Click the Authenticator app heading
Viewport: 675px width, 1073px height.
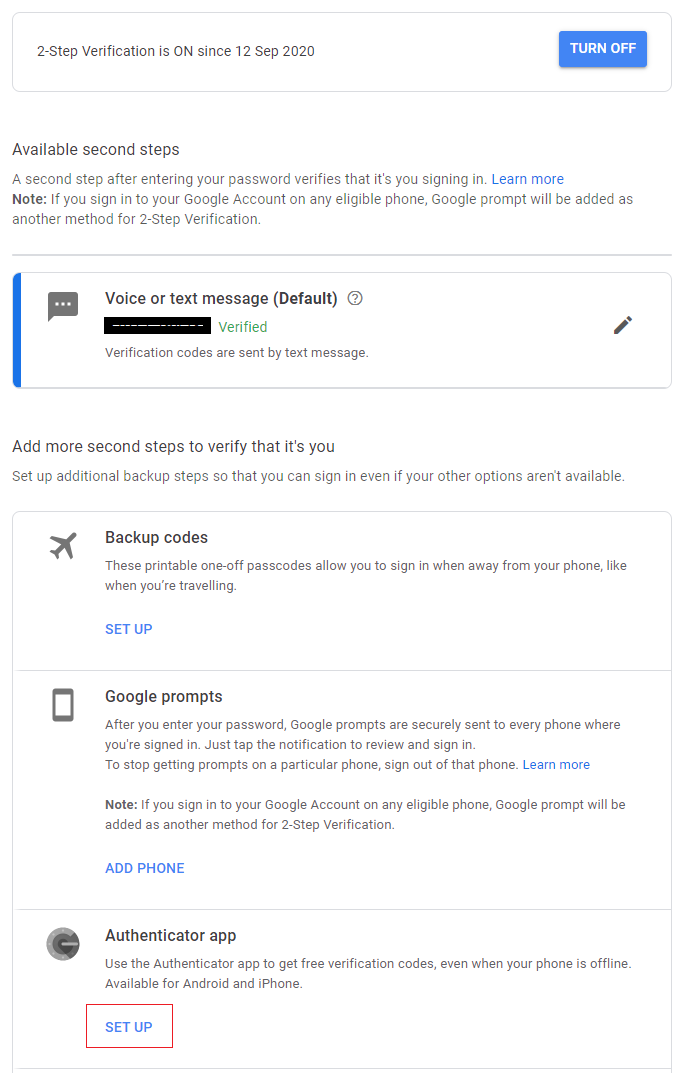coord(170,935)
